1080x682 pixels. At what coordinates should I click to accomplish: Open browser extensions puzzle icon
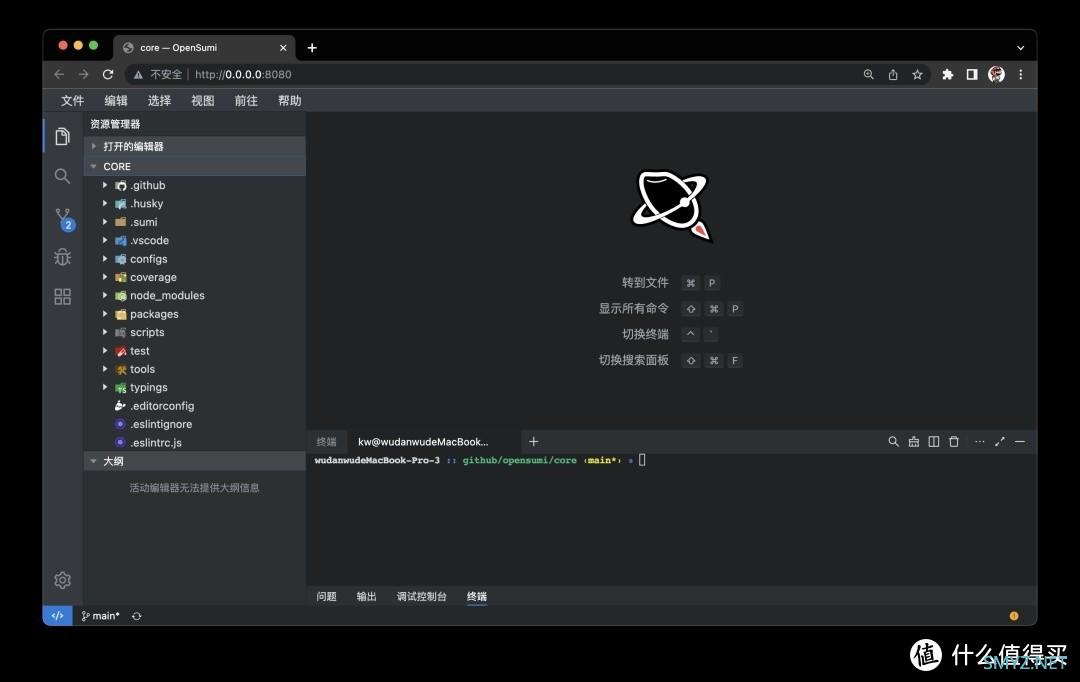[x=948, y=74]
